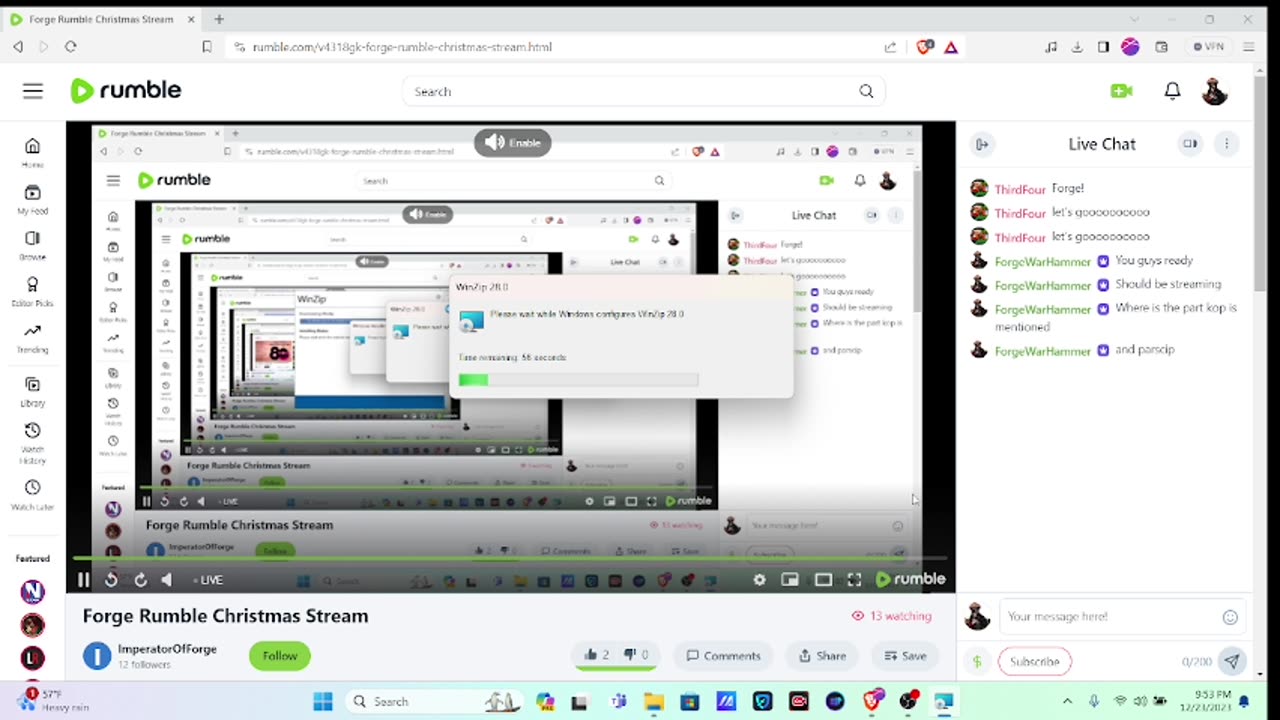
Task: Share the stream
Action: (x=821, y=656)
